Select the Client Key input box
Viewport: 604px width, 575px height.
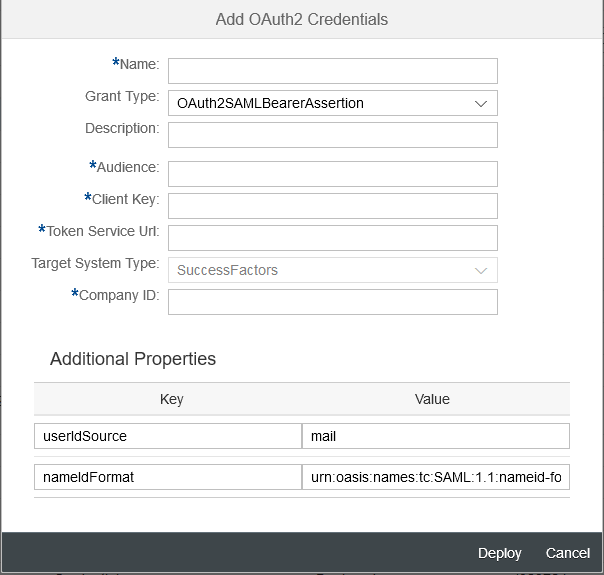(333, 206)
